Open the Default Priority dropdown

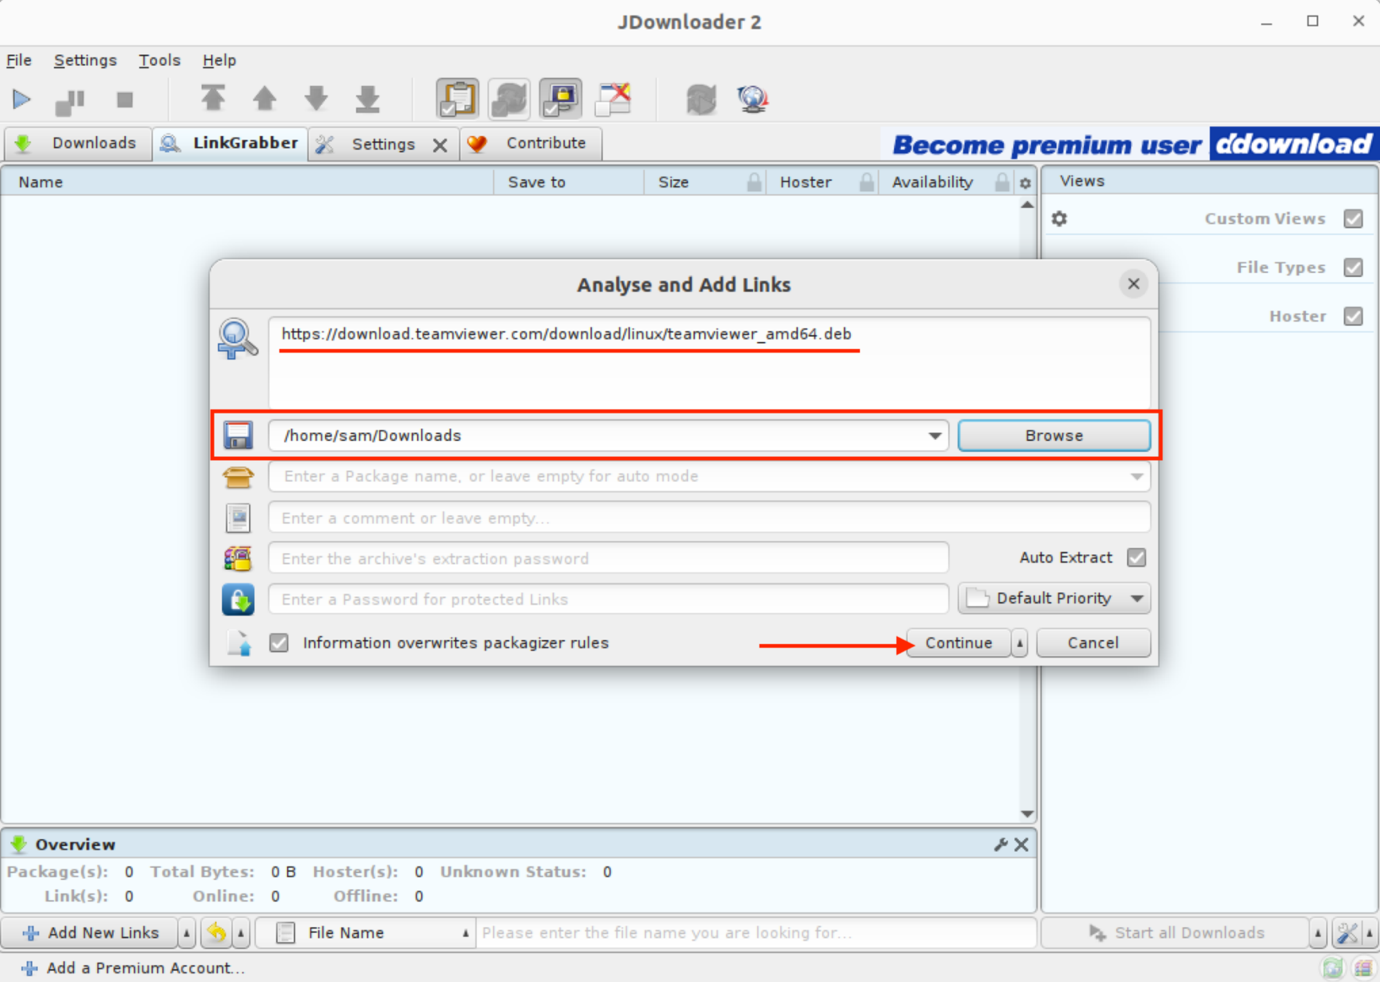tap(1136, 598)
